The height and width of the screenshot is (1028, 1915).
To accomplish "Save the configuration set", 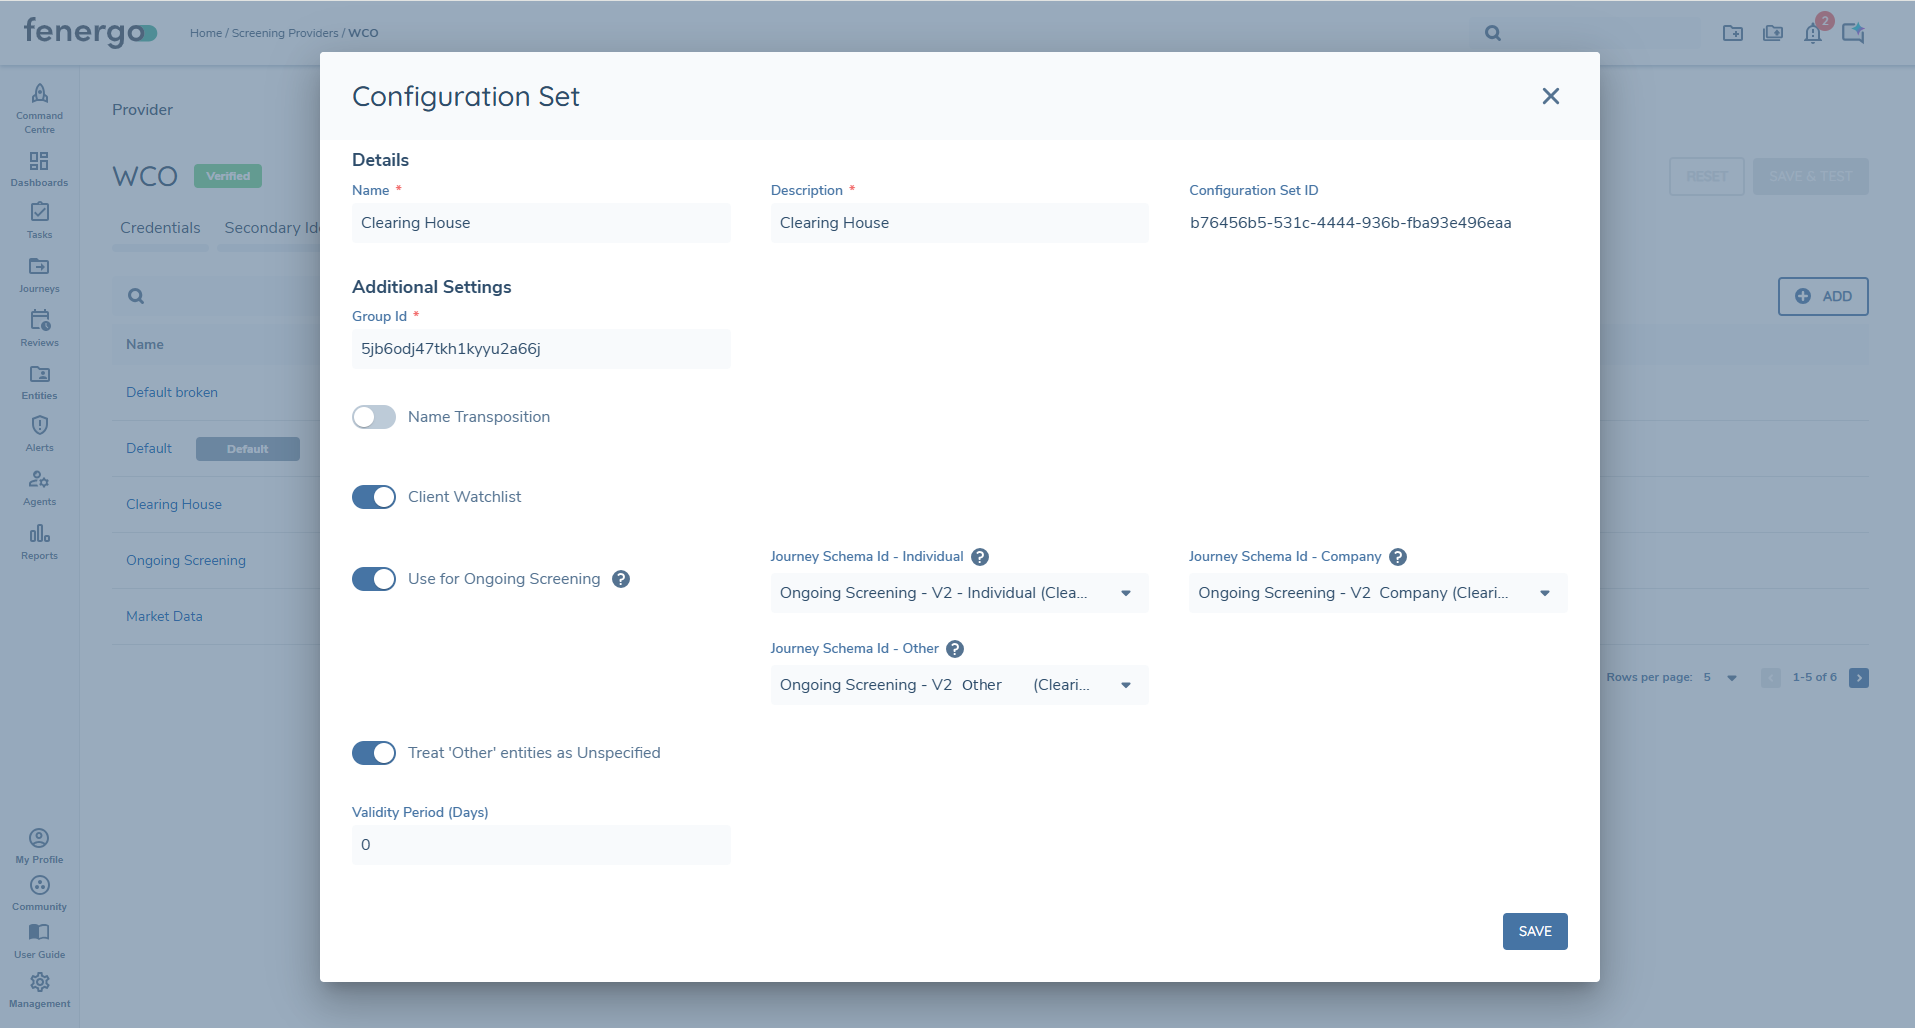I will pos(1535,931).
